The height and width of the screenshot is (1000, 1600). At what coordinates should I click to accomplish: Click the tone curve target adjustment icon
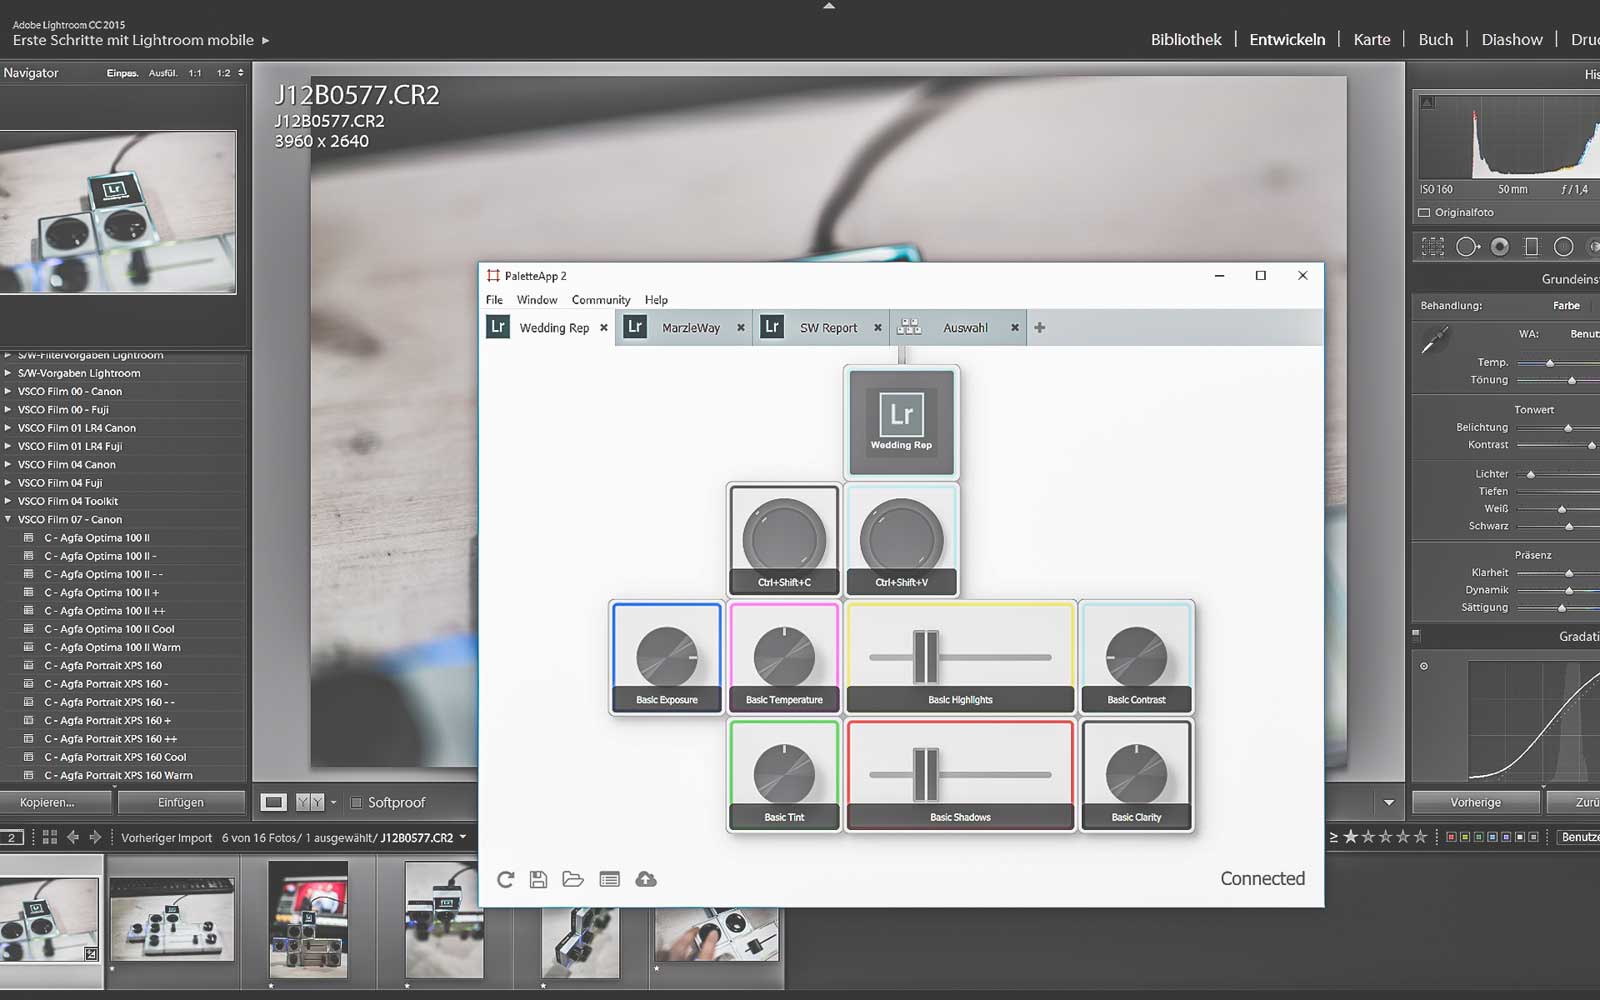coord(1424,666)
